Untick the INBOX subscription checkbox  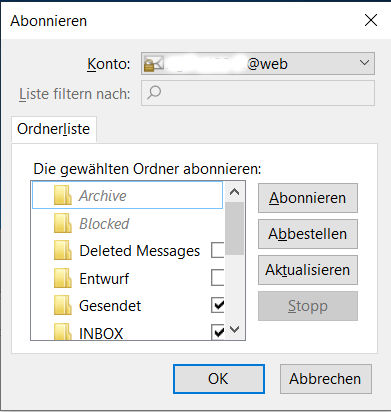pyautogui.click(x=218, y=332)
